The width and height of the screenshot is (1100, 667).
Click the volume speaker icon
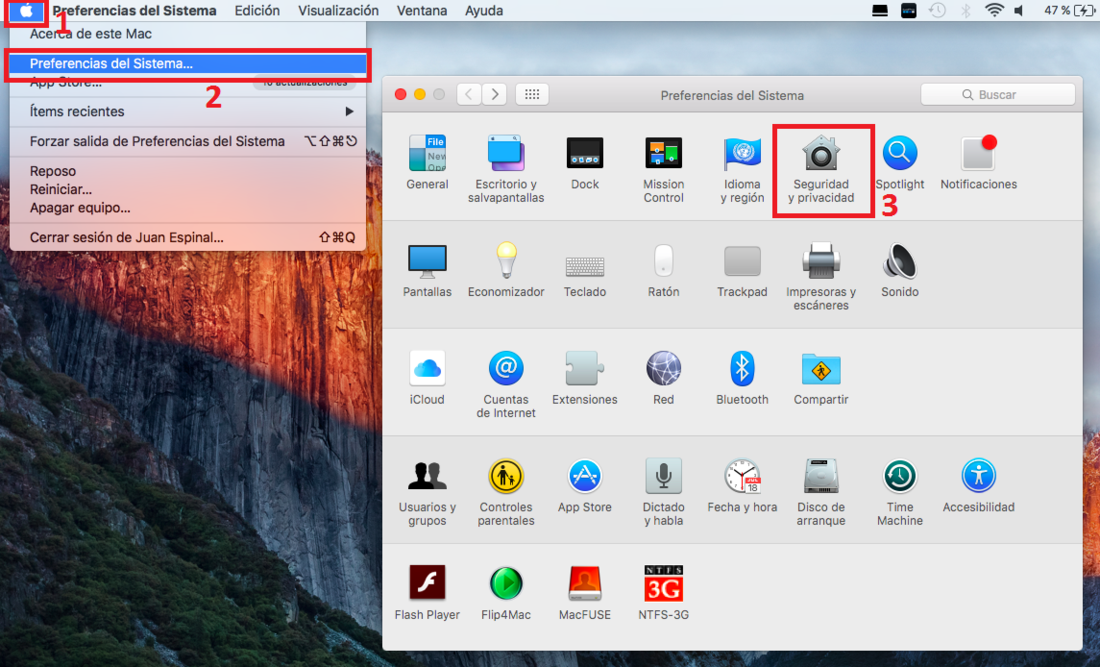click(x=1019, y=11)
